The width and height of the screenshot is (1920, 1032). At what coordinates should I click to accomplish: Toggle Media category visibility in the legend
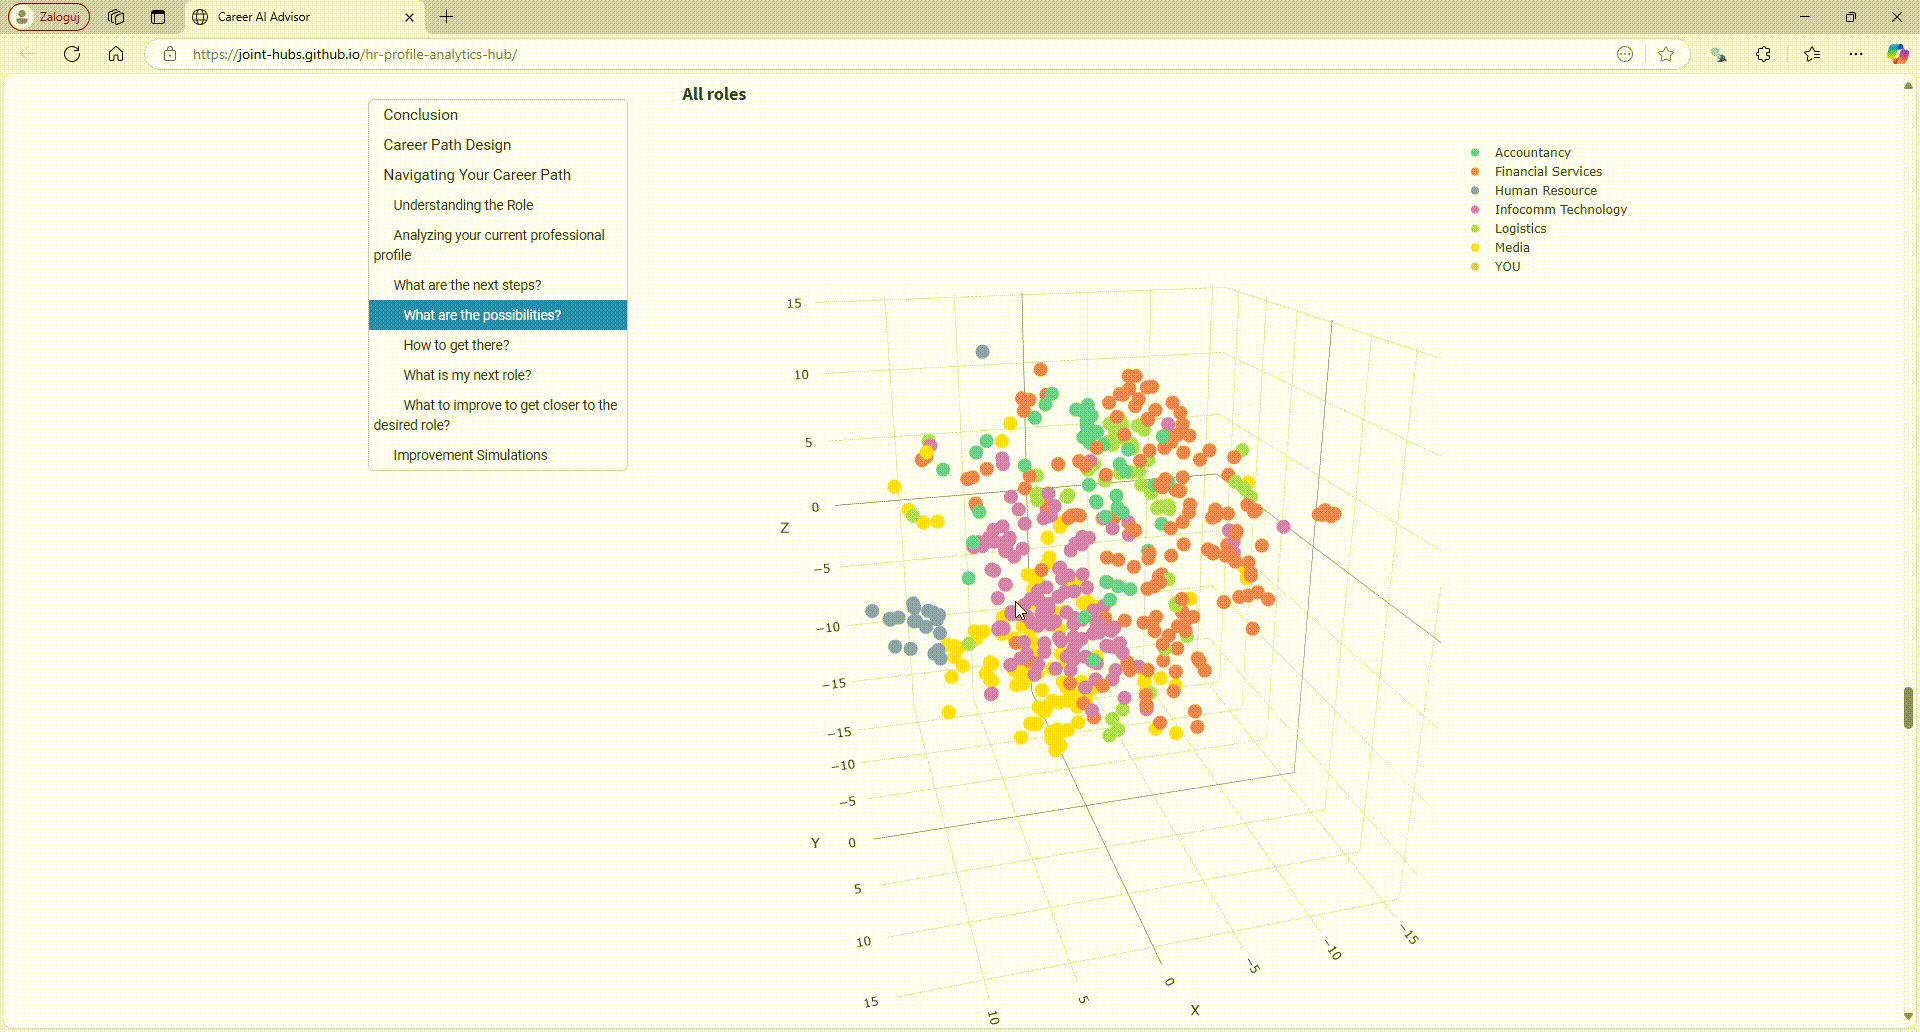pyautogui.click(x=1511, y=247)
